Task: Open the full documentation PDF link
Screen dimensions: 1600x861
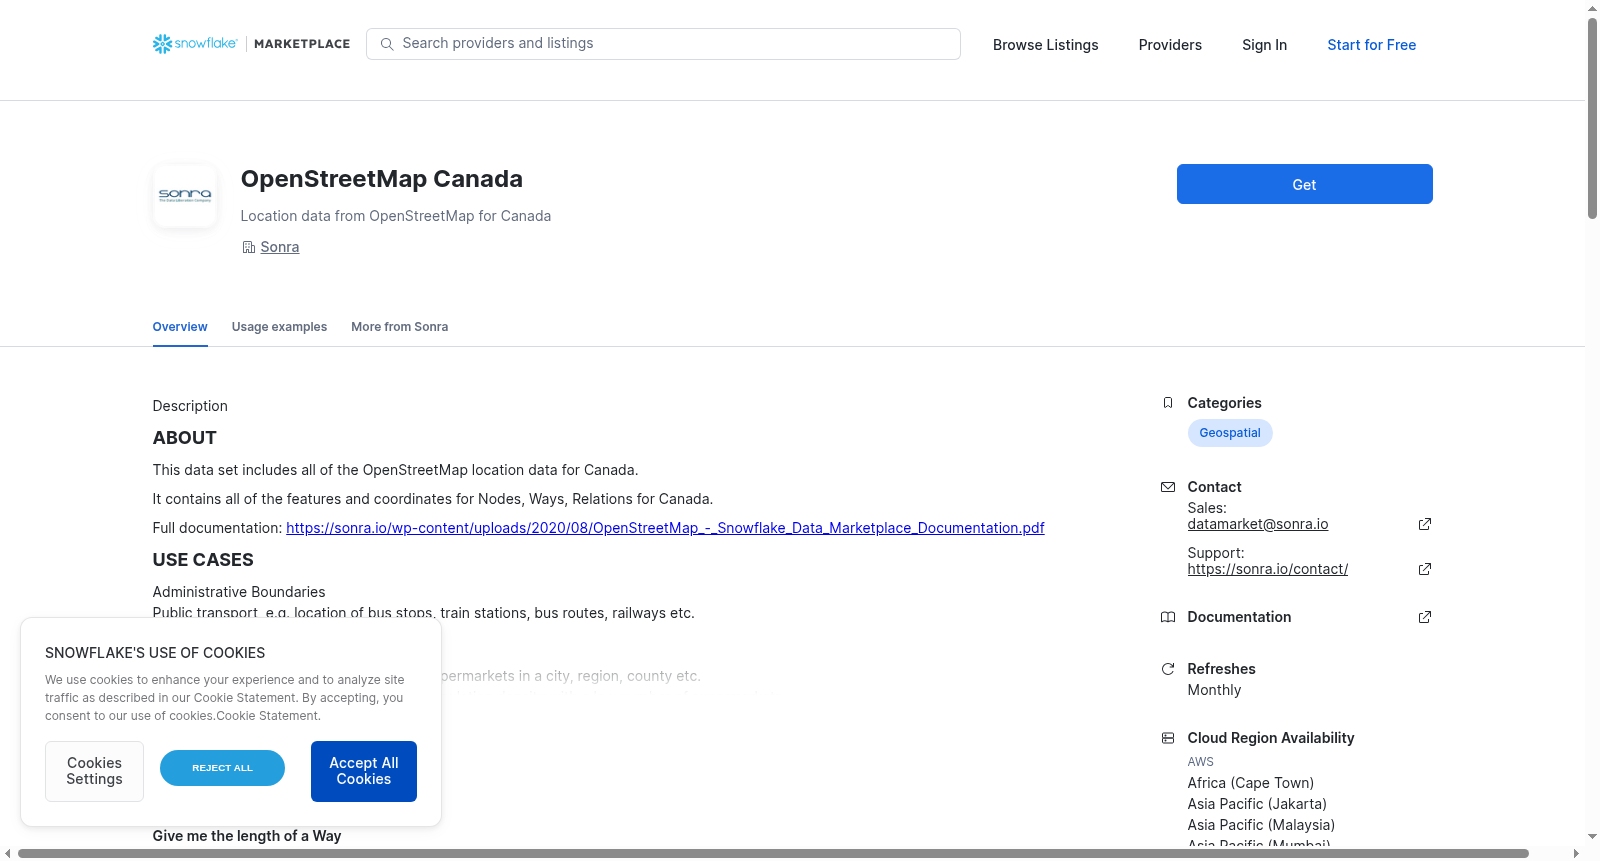Action: pos(665,528)
